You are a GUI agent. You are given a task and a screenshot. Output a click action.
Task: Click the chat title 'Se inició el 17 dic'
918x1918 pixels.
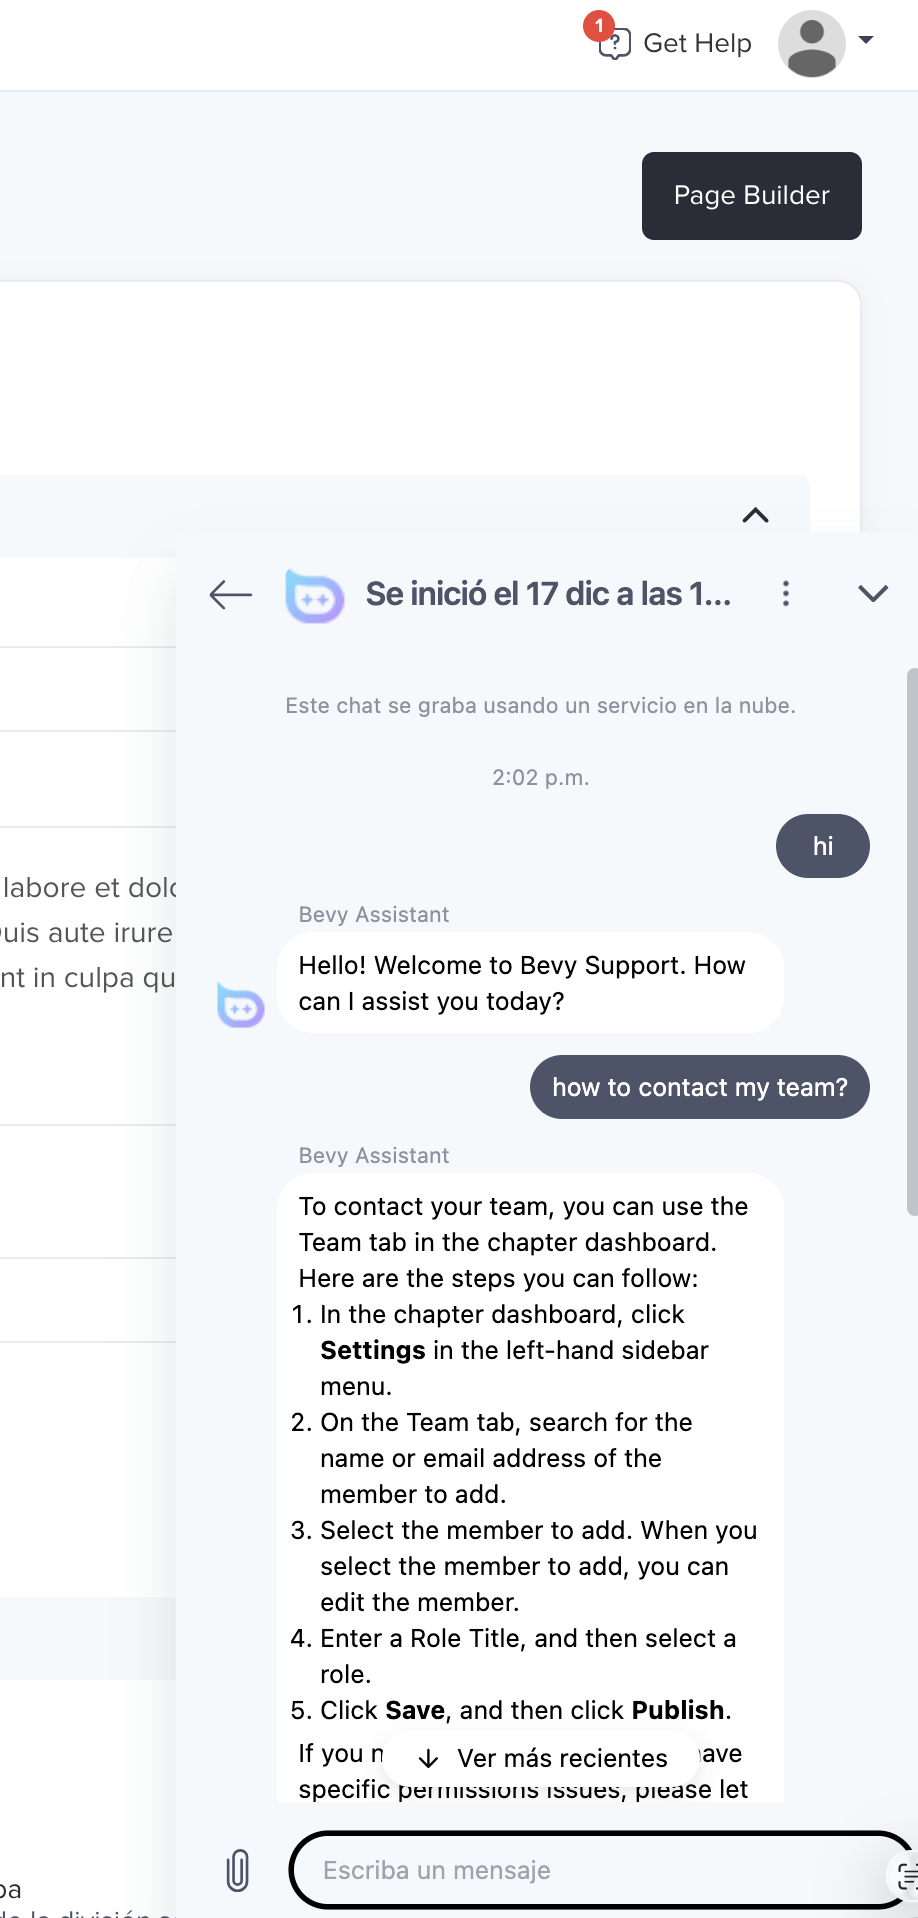[x=548, y=594]
